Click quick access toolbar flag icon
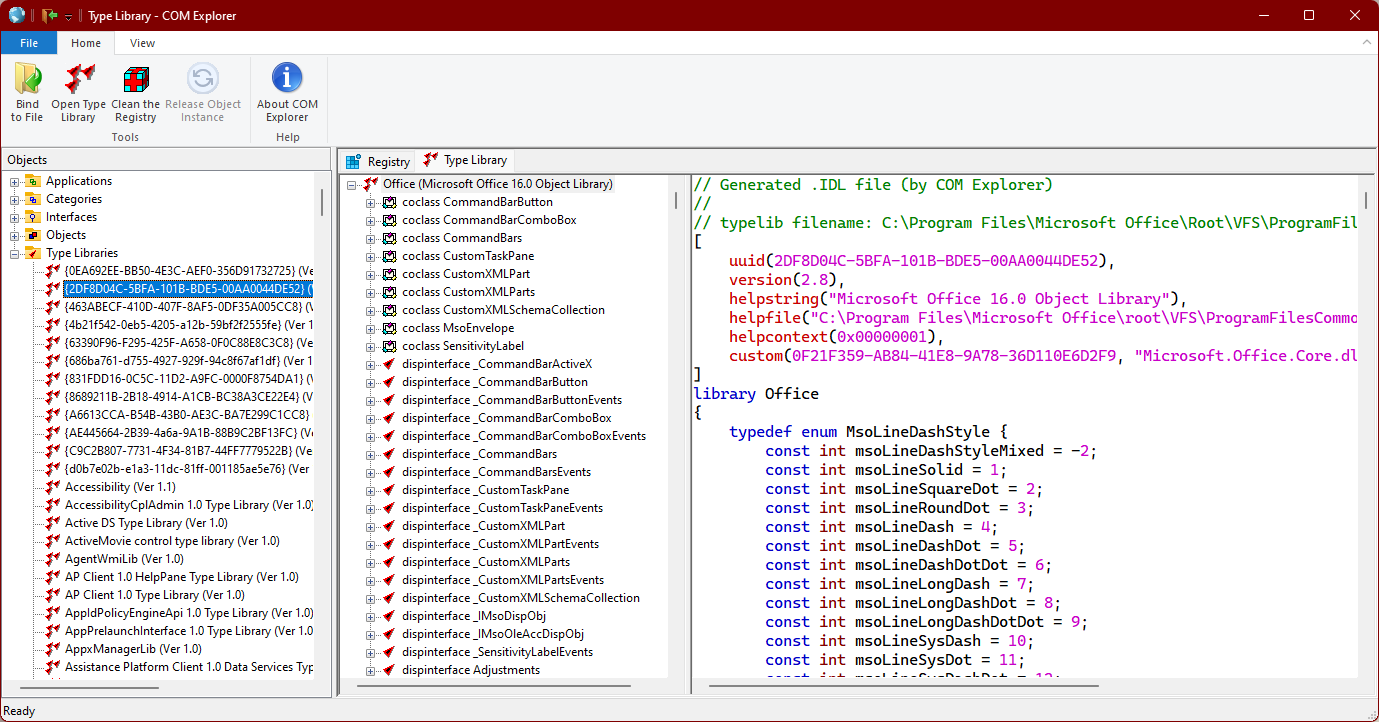This screenshot has width=1379, height=722. 50,15
